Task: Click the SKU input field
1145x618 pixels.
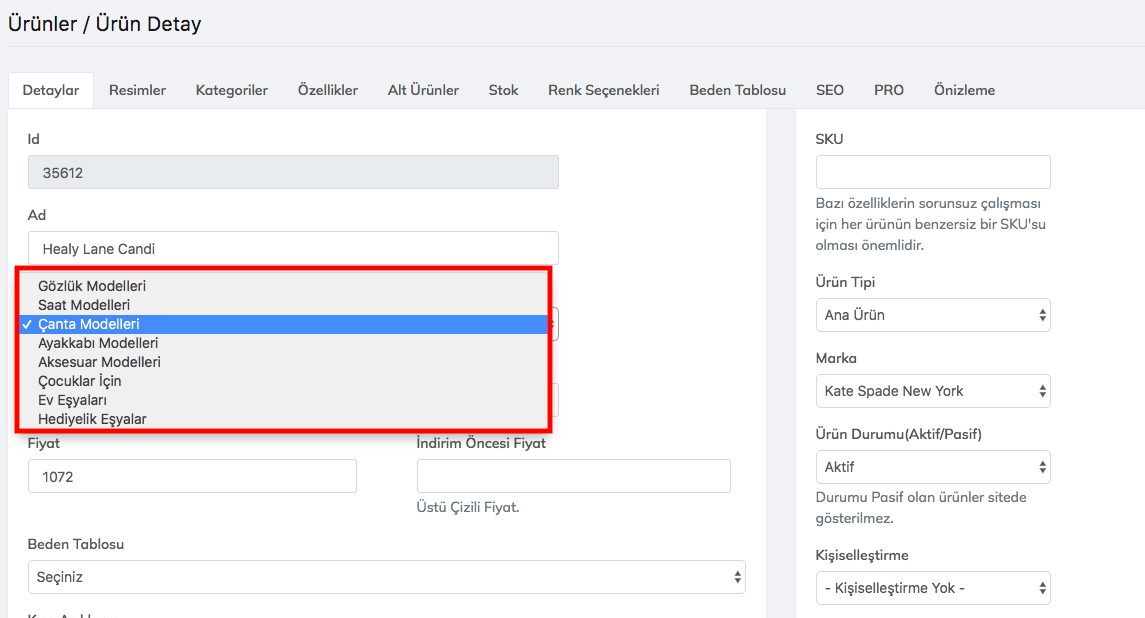Action: click(932, 172)
